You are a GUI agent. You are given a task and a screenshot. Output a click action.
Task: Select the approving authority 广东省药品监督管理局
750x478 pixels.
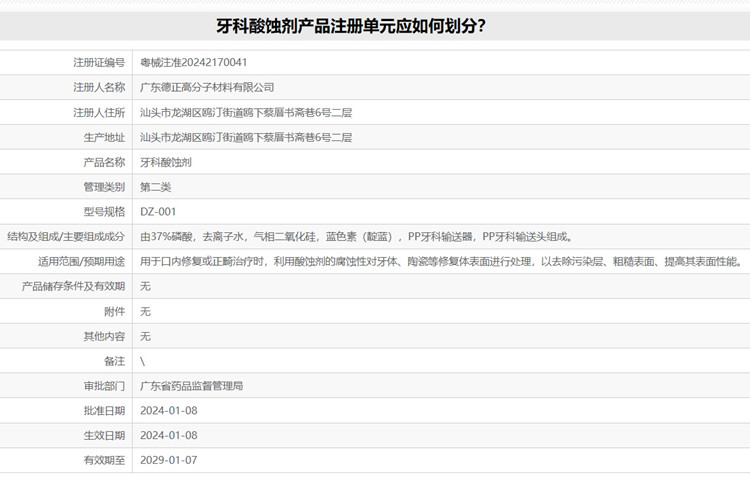click(191, 386)
